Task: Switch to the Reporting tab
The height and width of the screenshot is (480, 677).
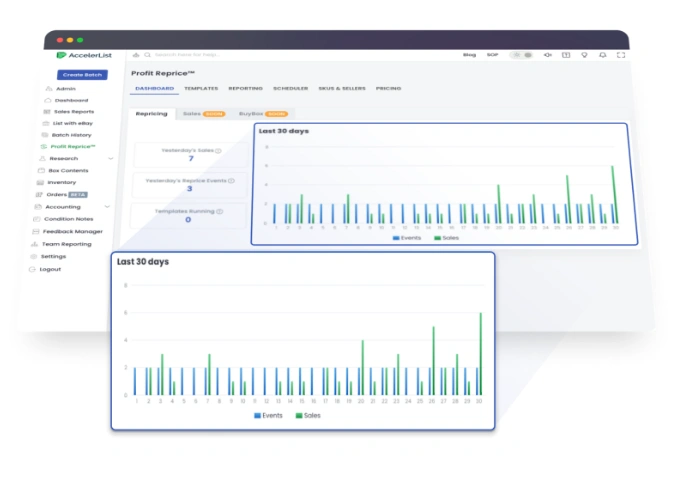Action: pos(246,88)
